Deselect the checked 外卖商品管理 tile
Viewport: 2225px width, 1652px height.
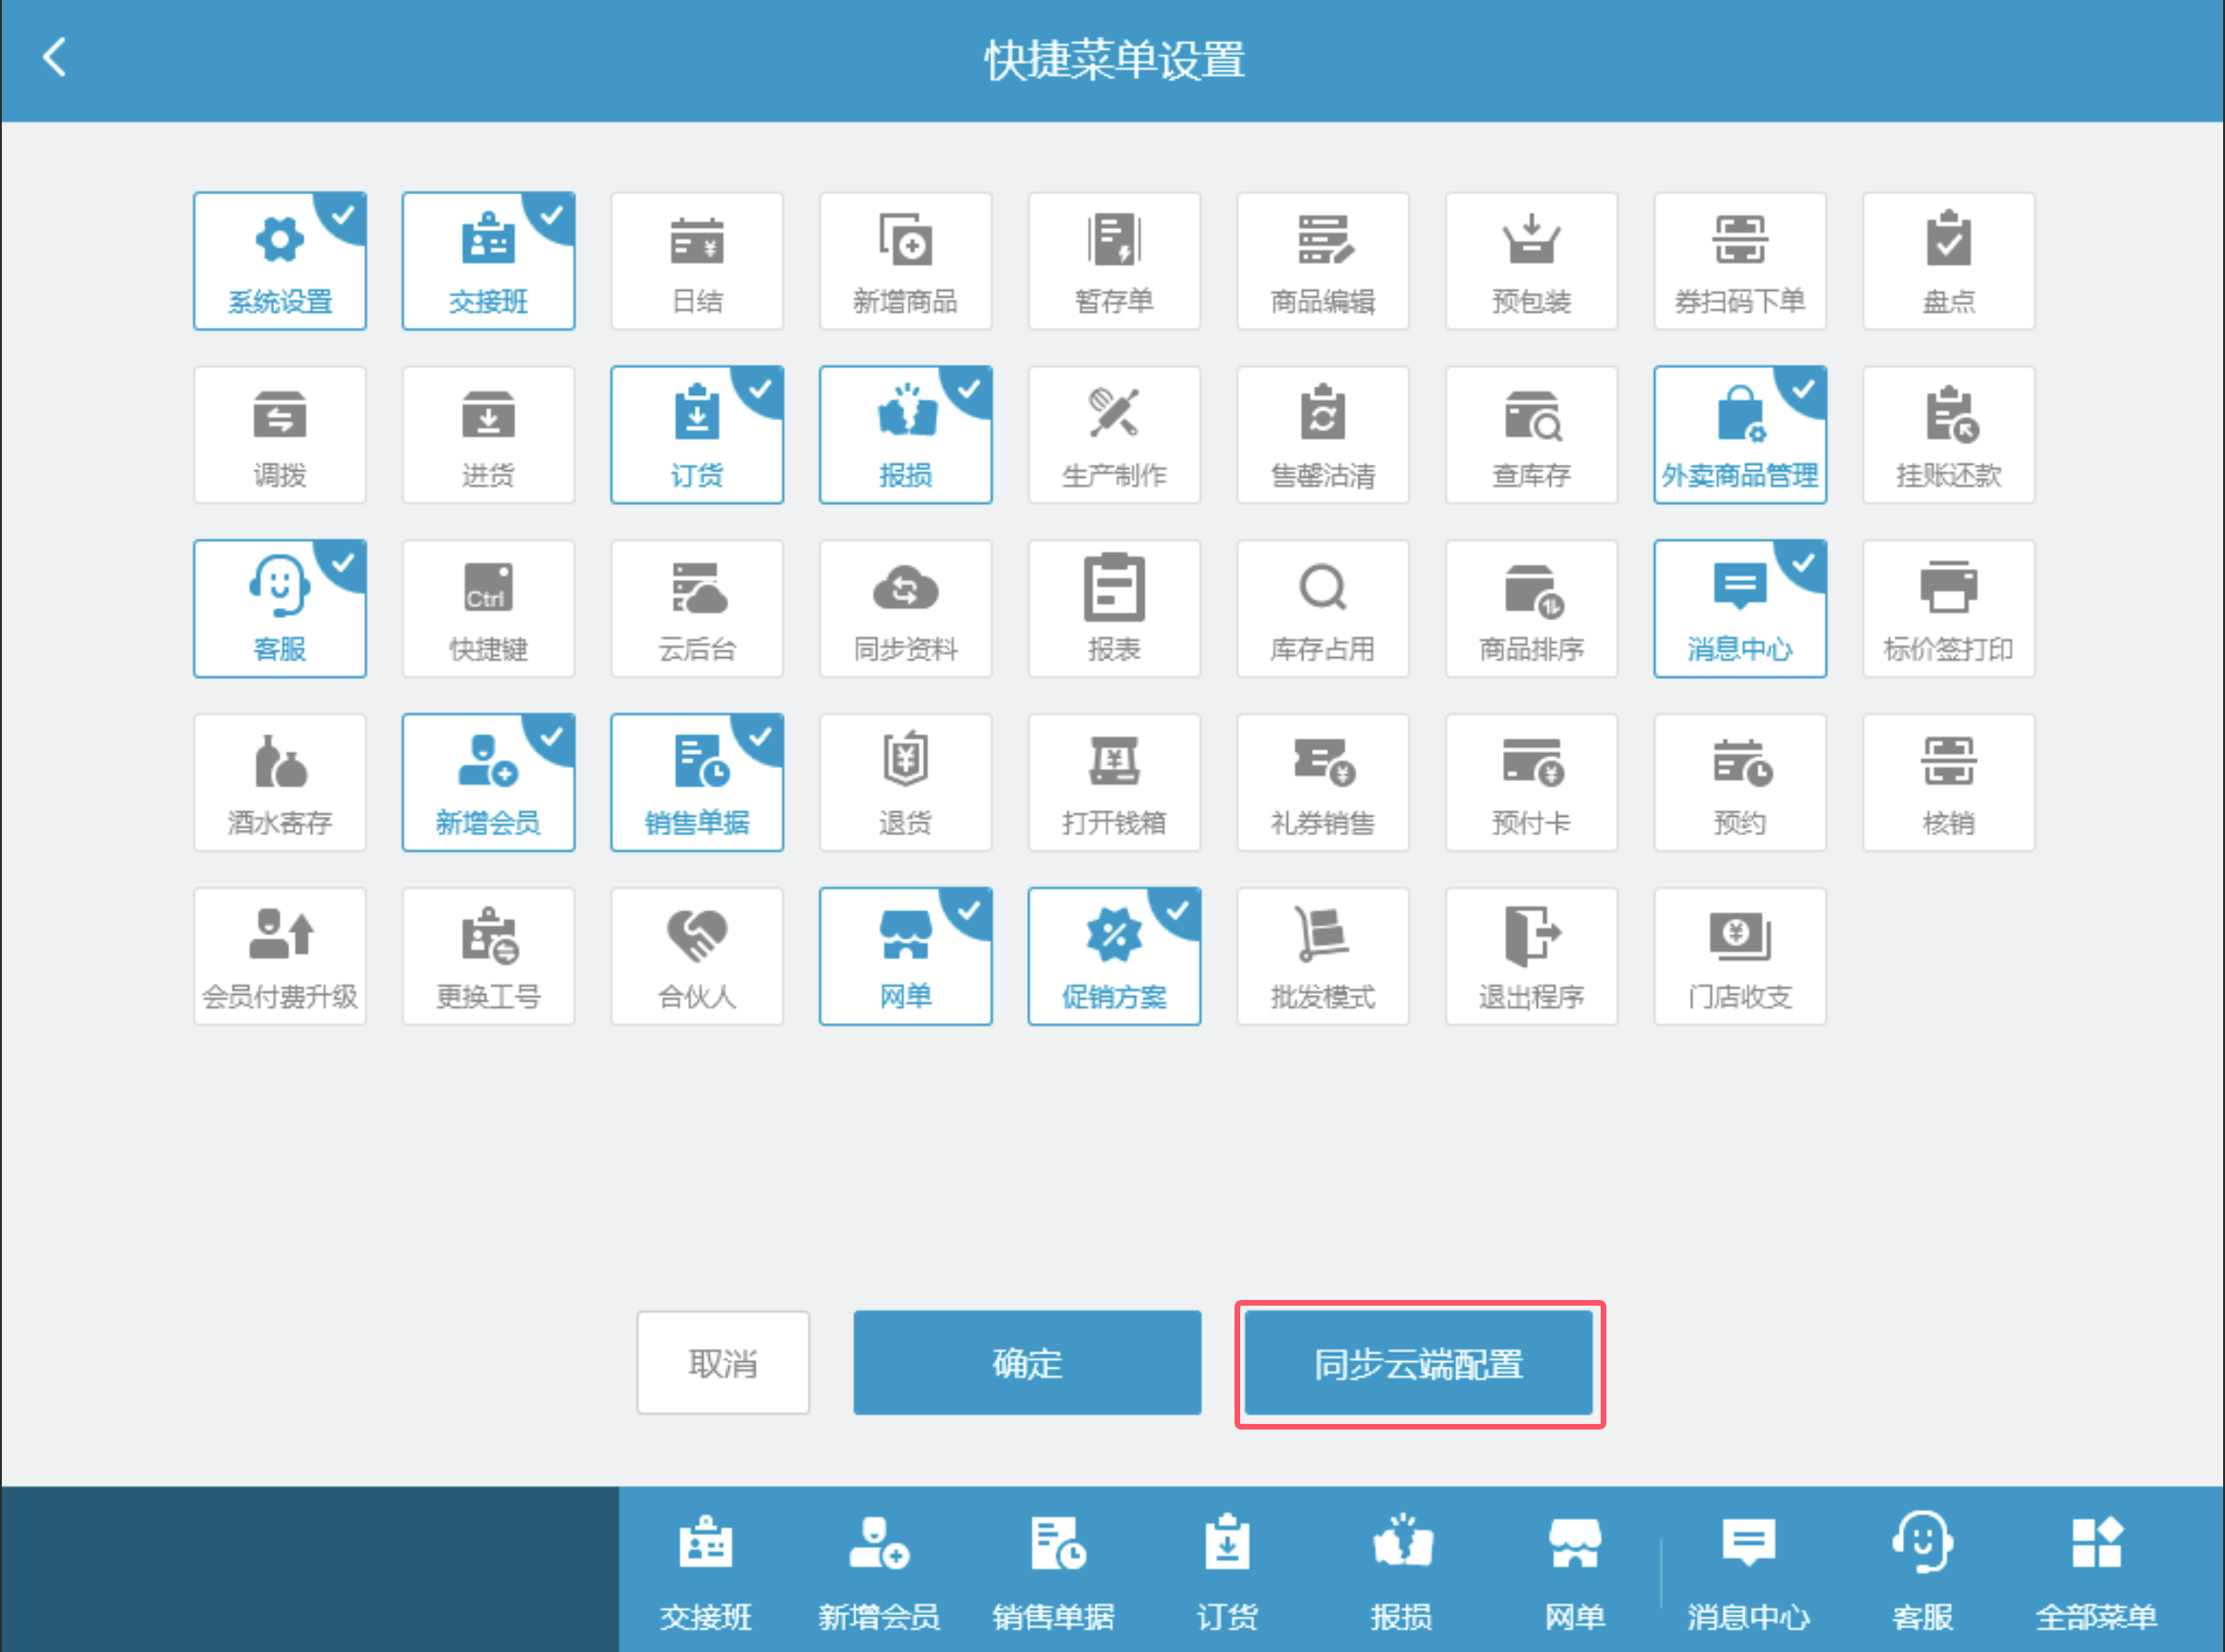1739,435
